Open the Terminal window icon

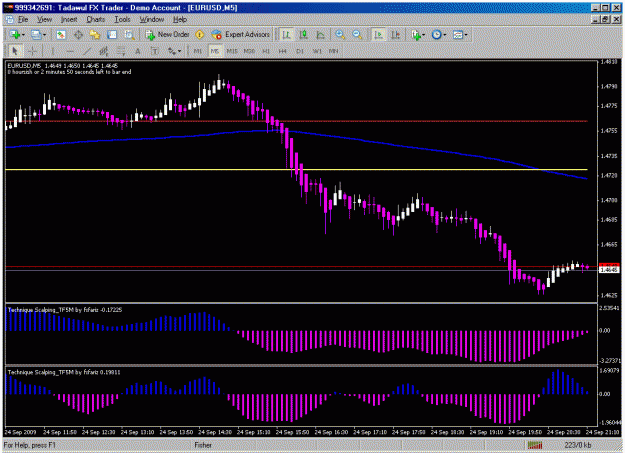coord(112,35)
